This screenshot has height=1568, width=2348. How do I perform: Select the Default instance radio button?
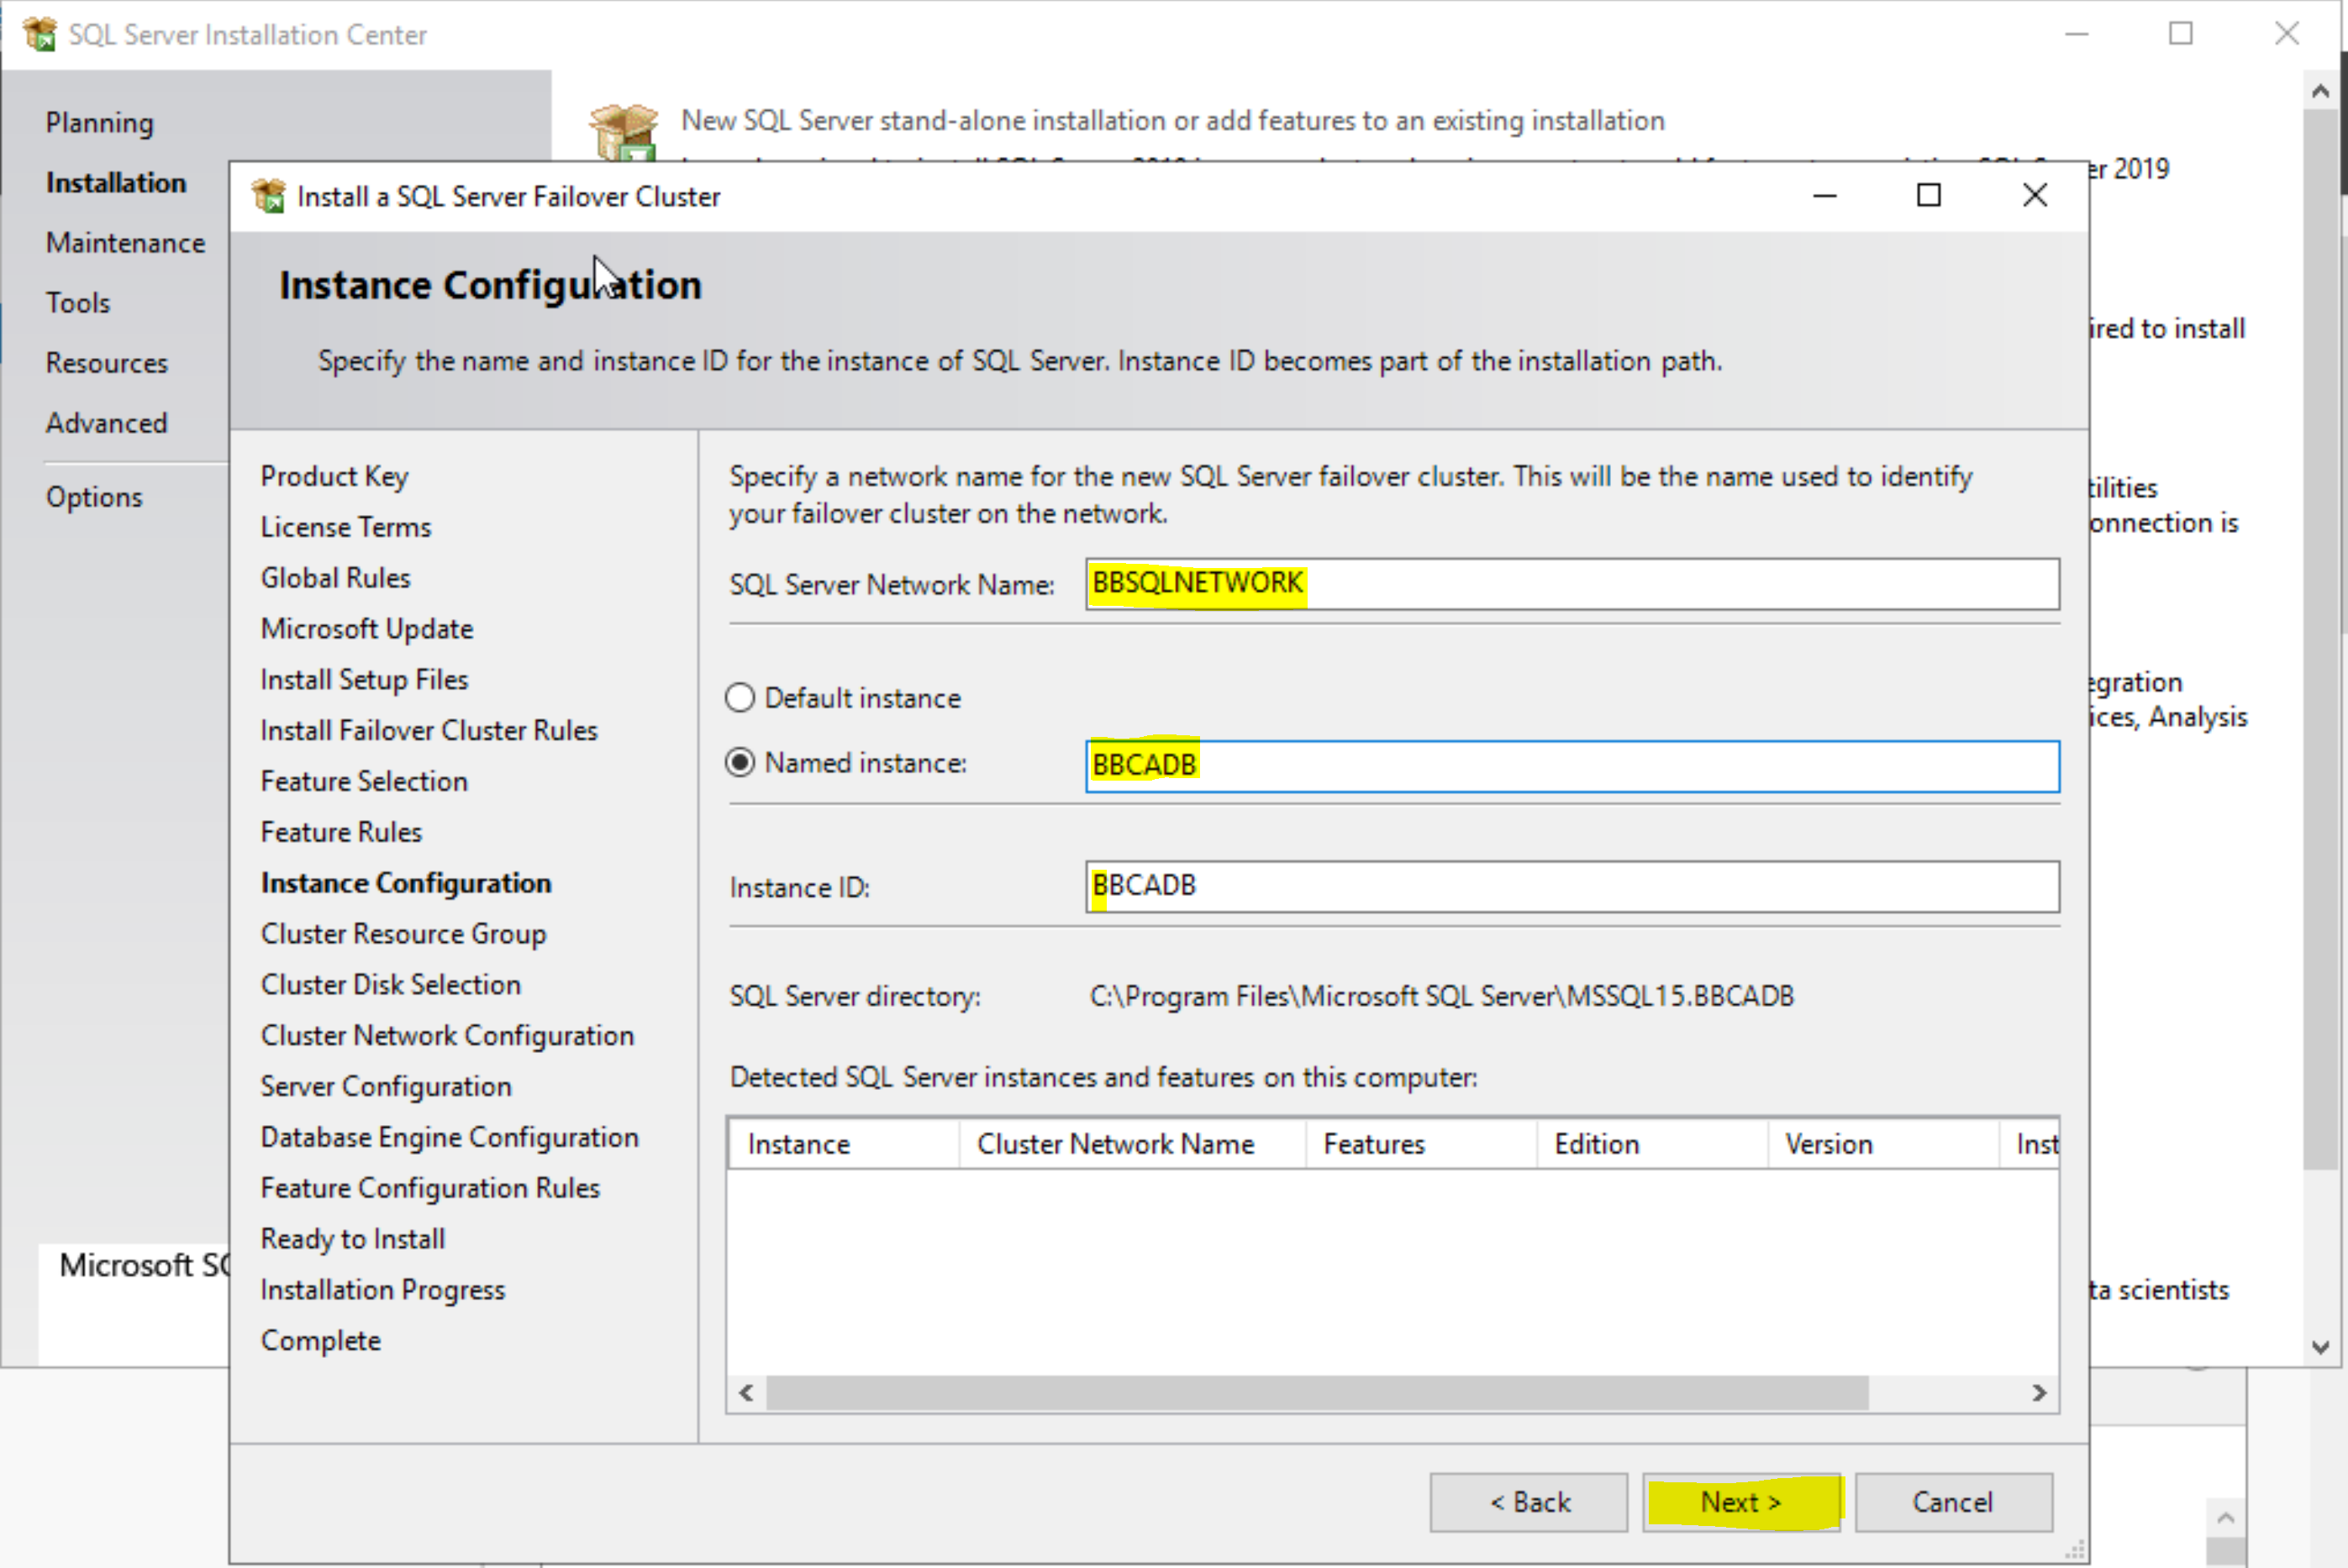pyautogui.click(x=740, y=698)
